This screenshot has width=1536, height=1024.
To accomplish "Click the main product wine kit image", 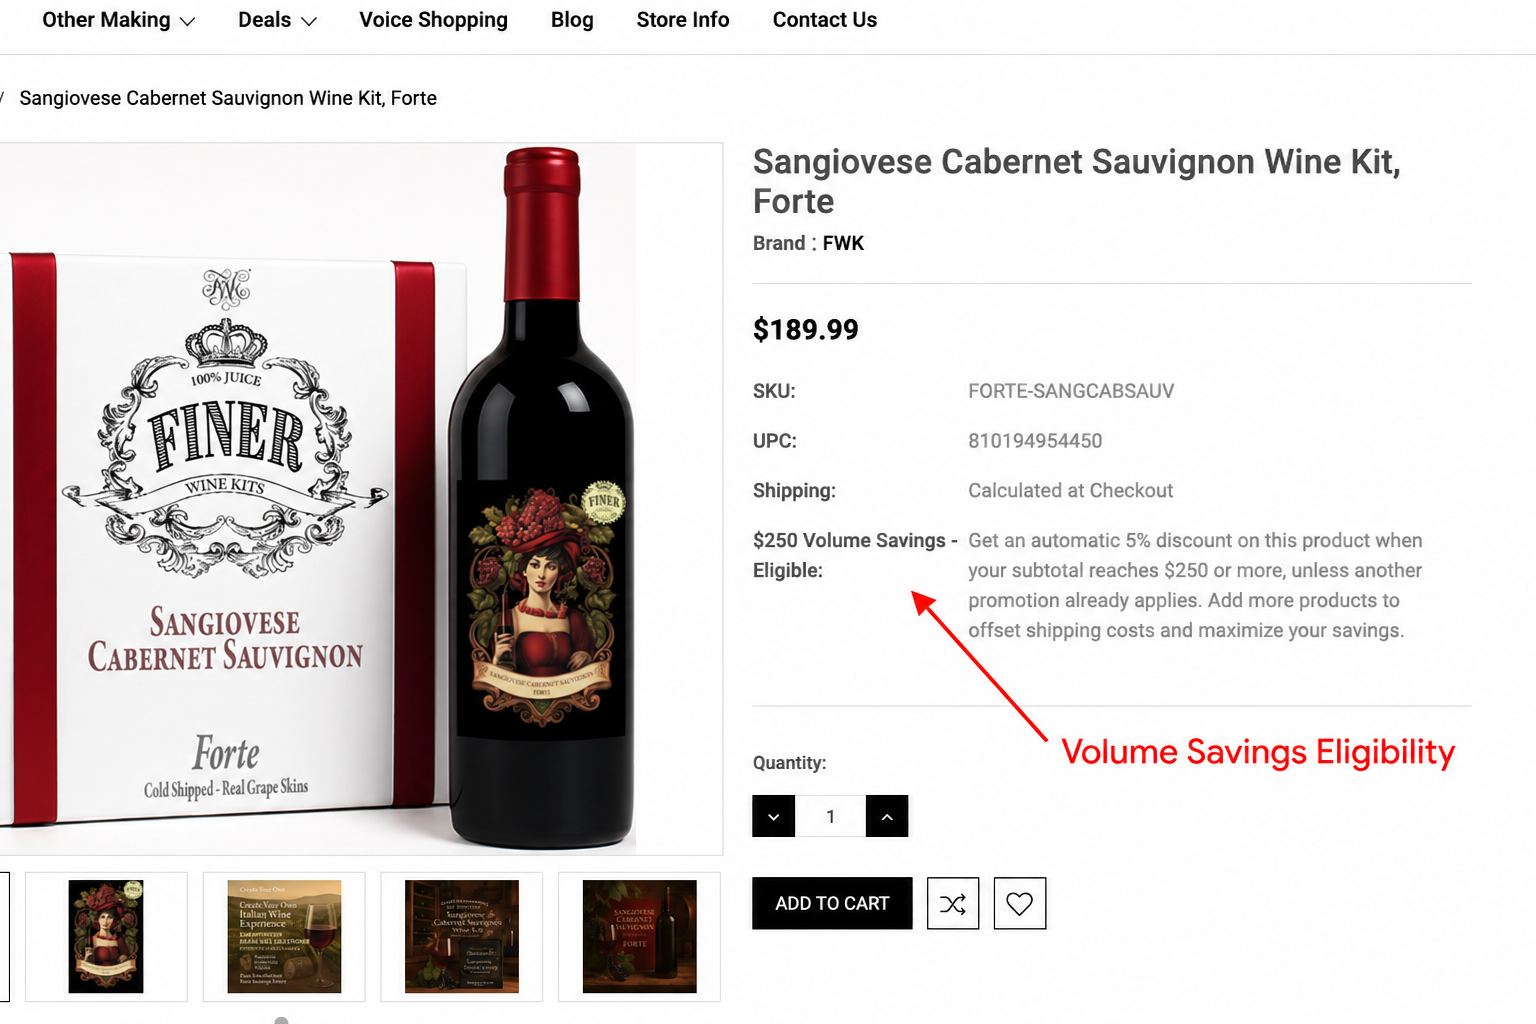I will [x=360, y=499].
